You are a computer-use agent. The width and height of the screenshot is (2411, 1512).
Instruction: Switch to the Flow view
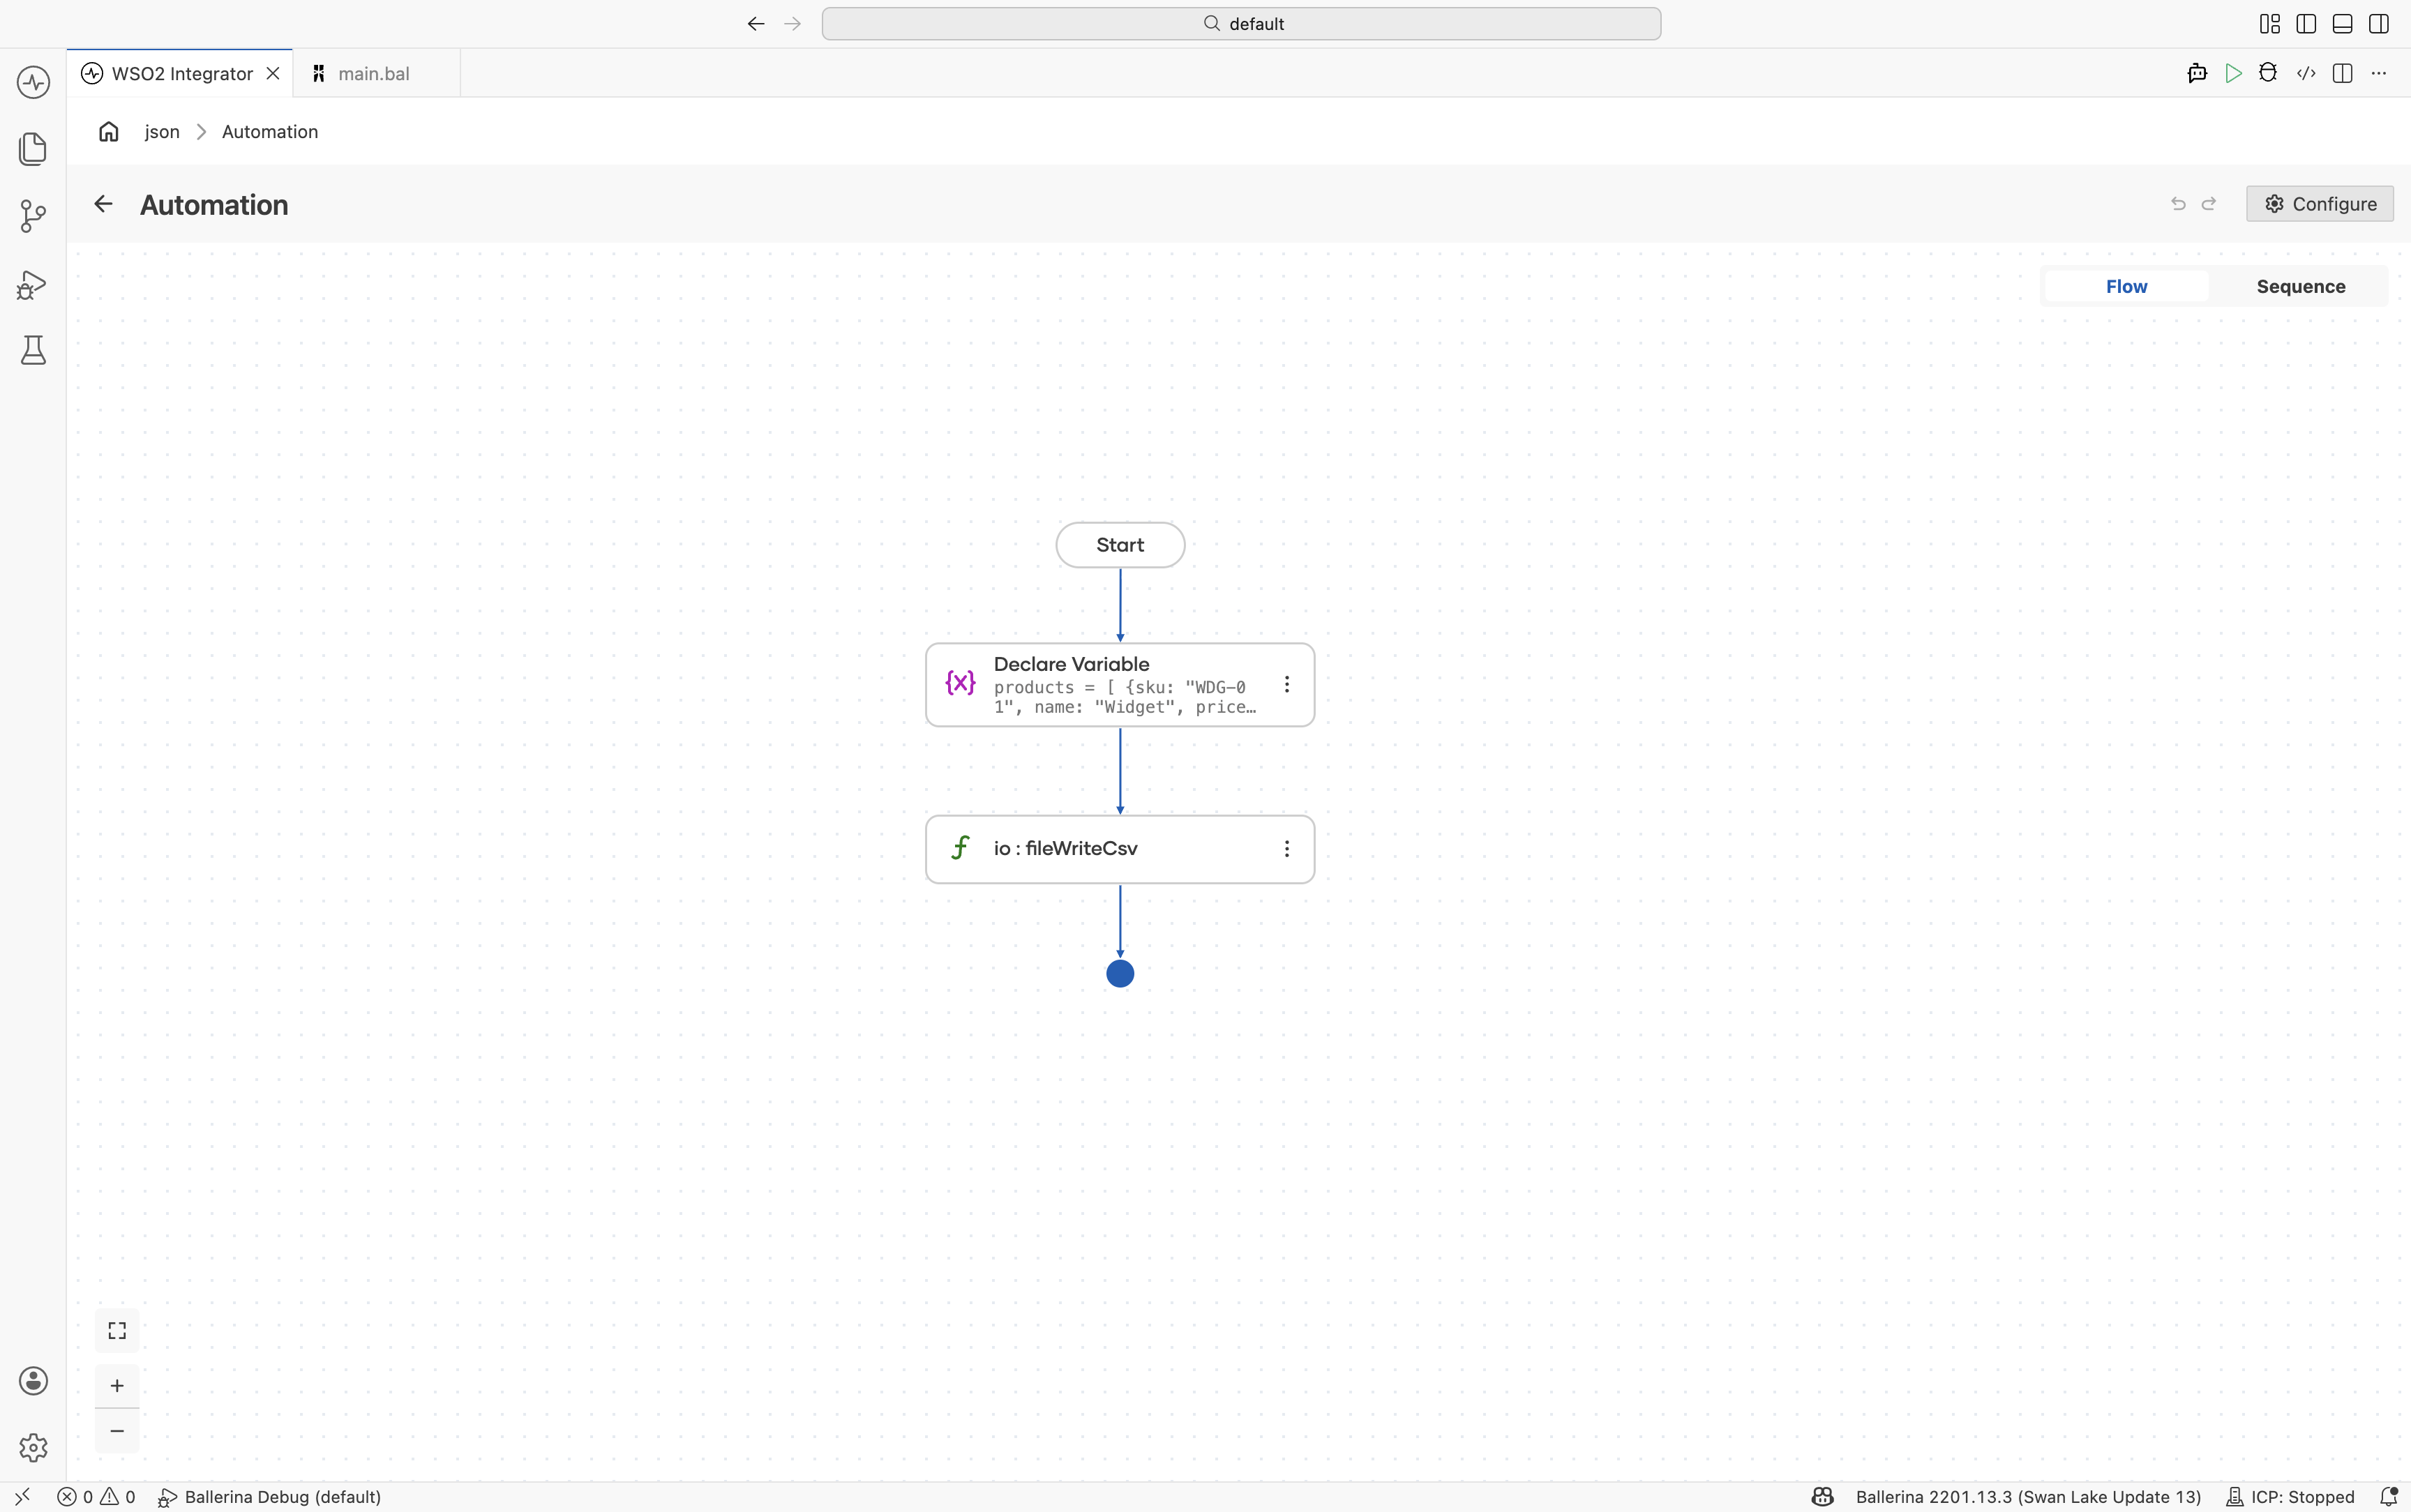click(x=2126, y=286)
